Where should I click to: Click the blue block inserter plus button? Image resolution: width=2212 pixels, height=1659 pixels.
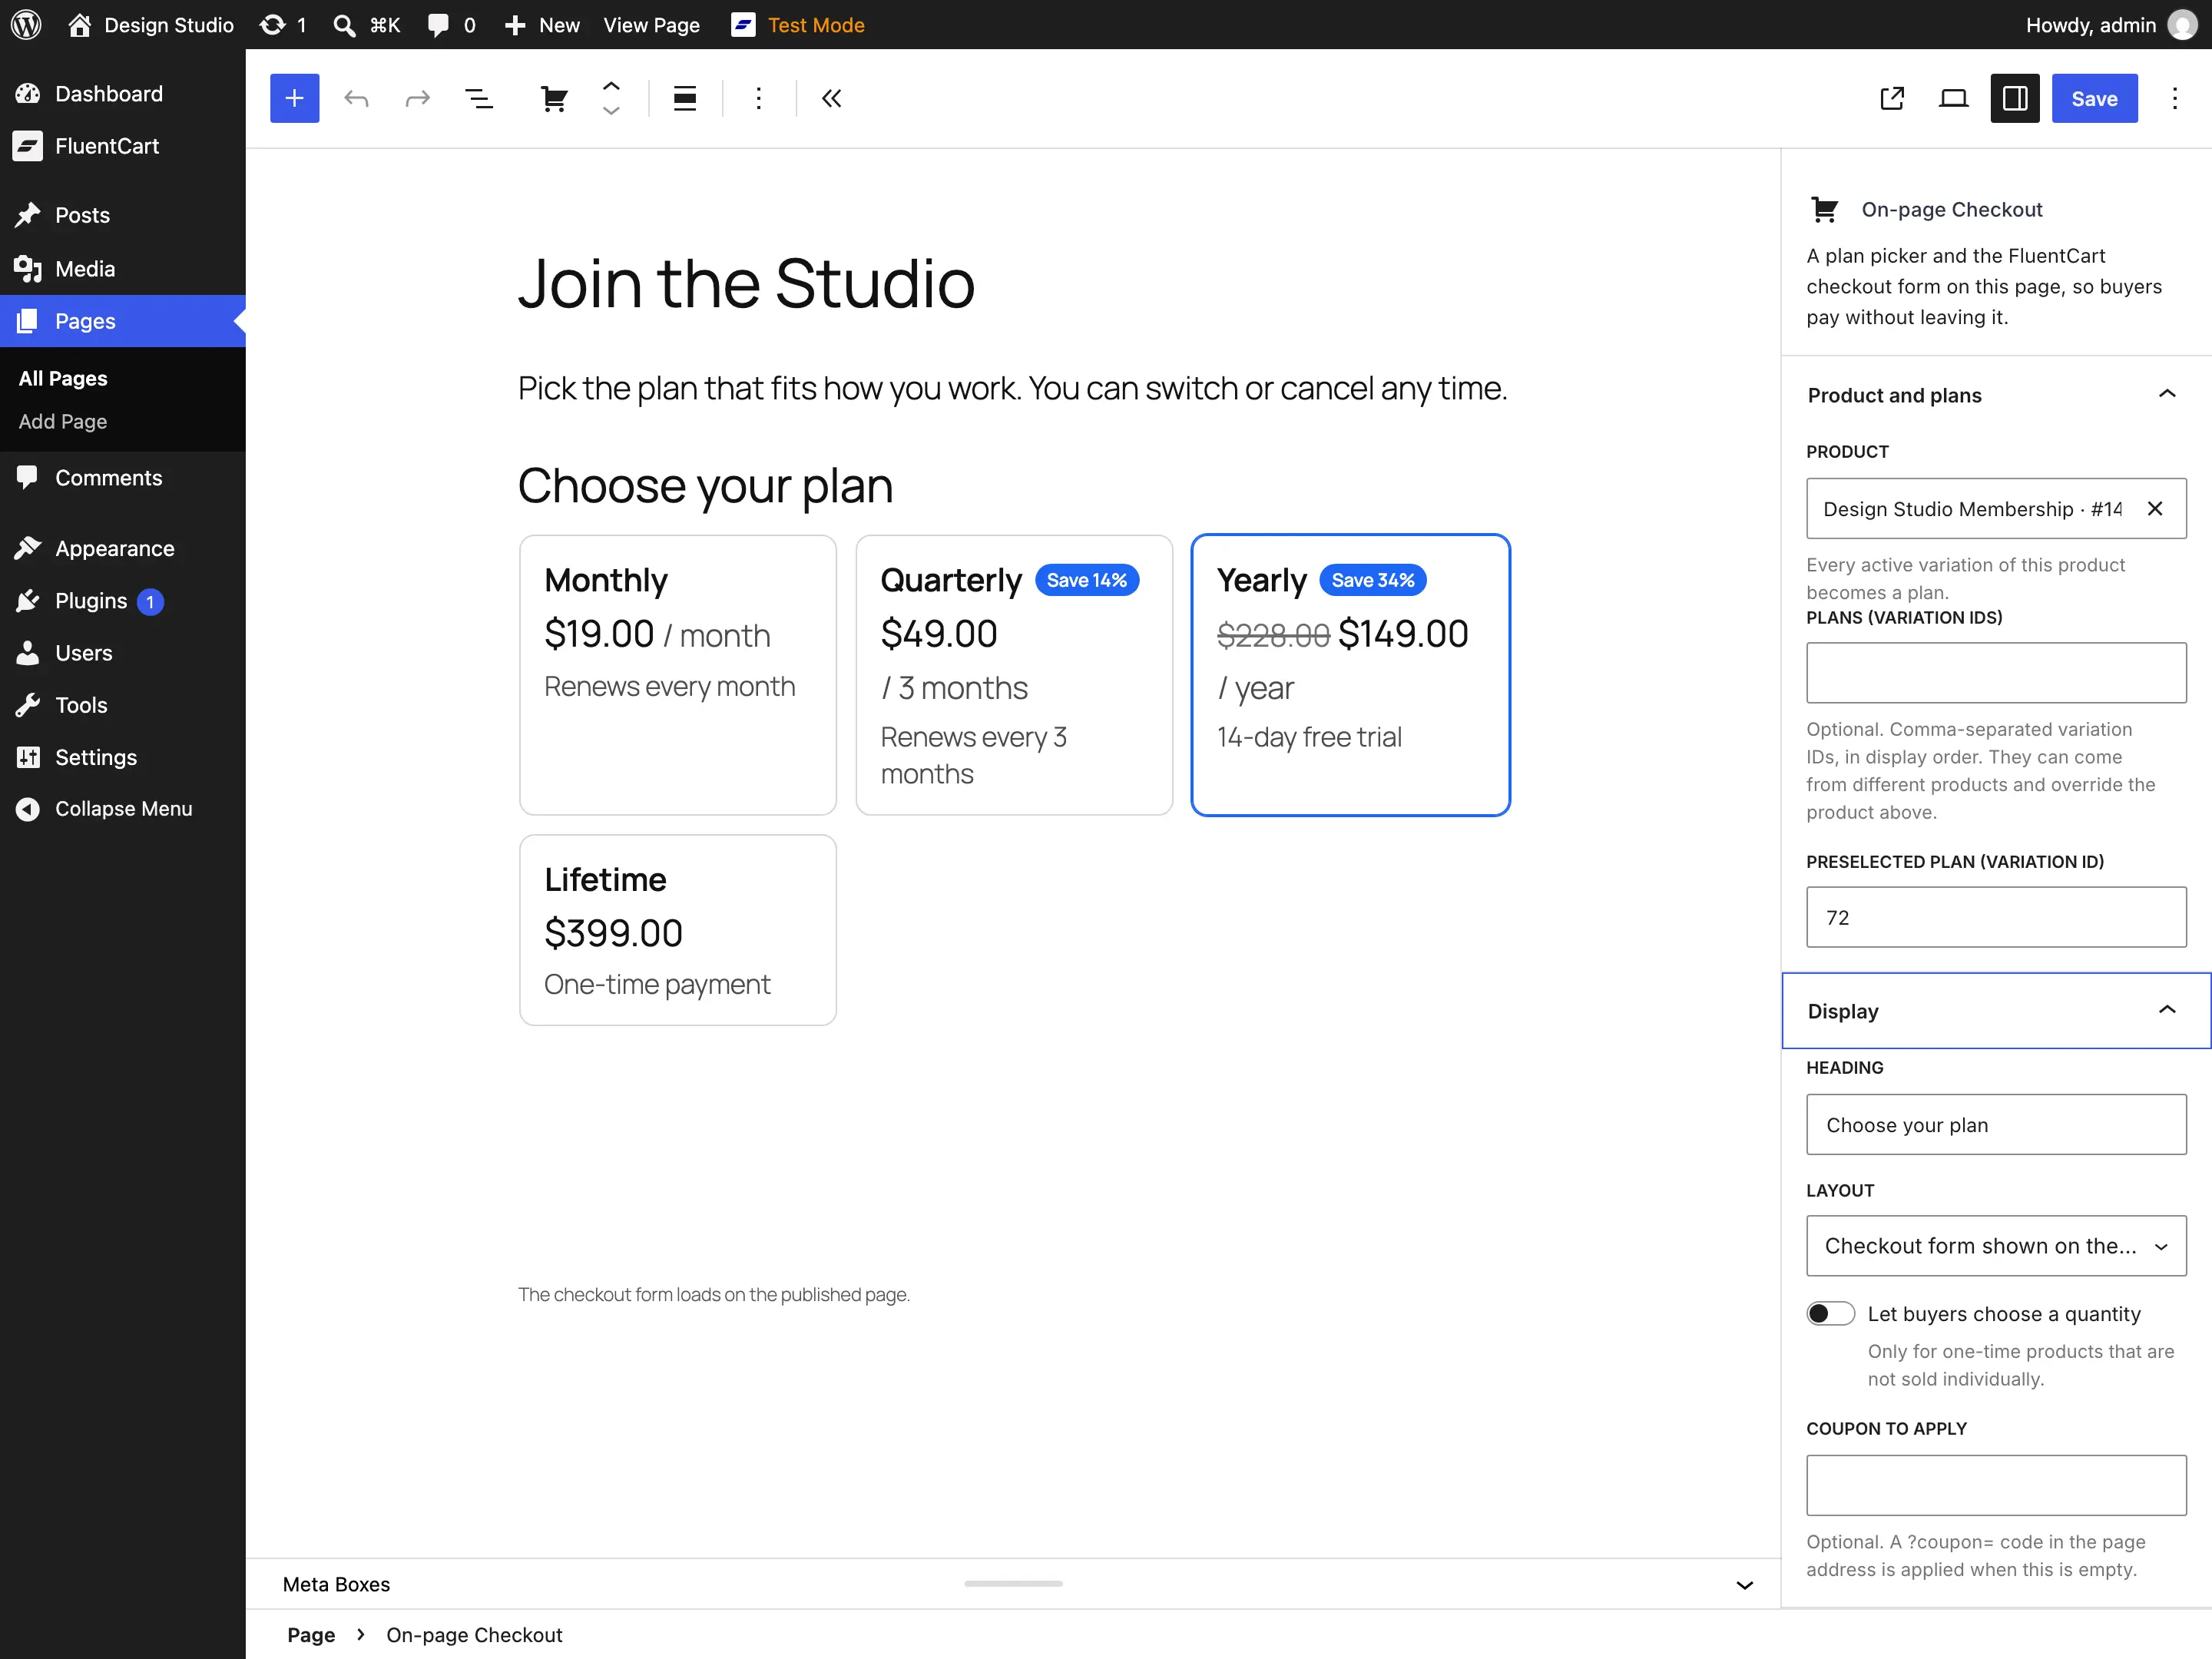coord(294,98)
